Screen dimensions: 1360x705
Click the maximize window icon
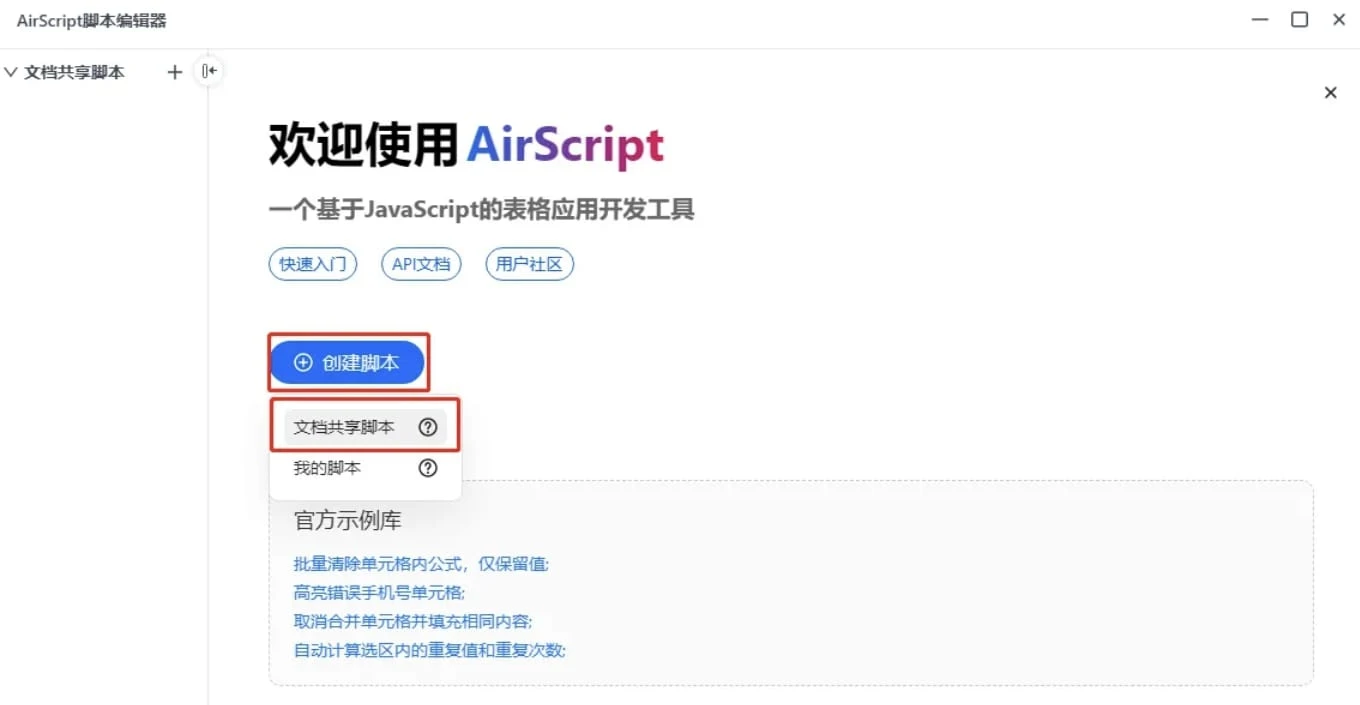1299,19
